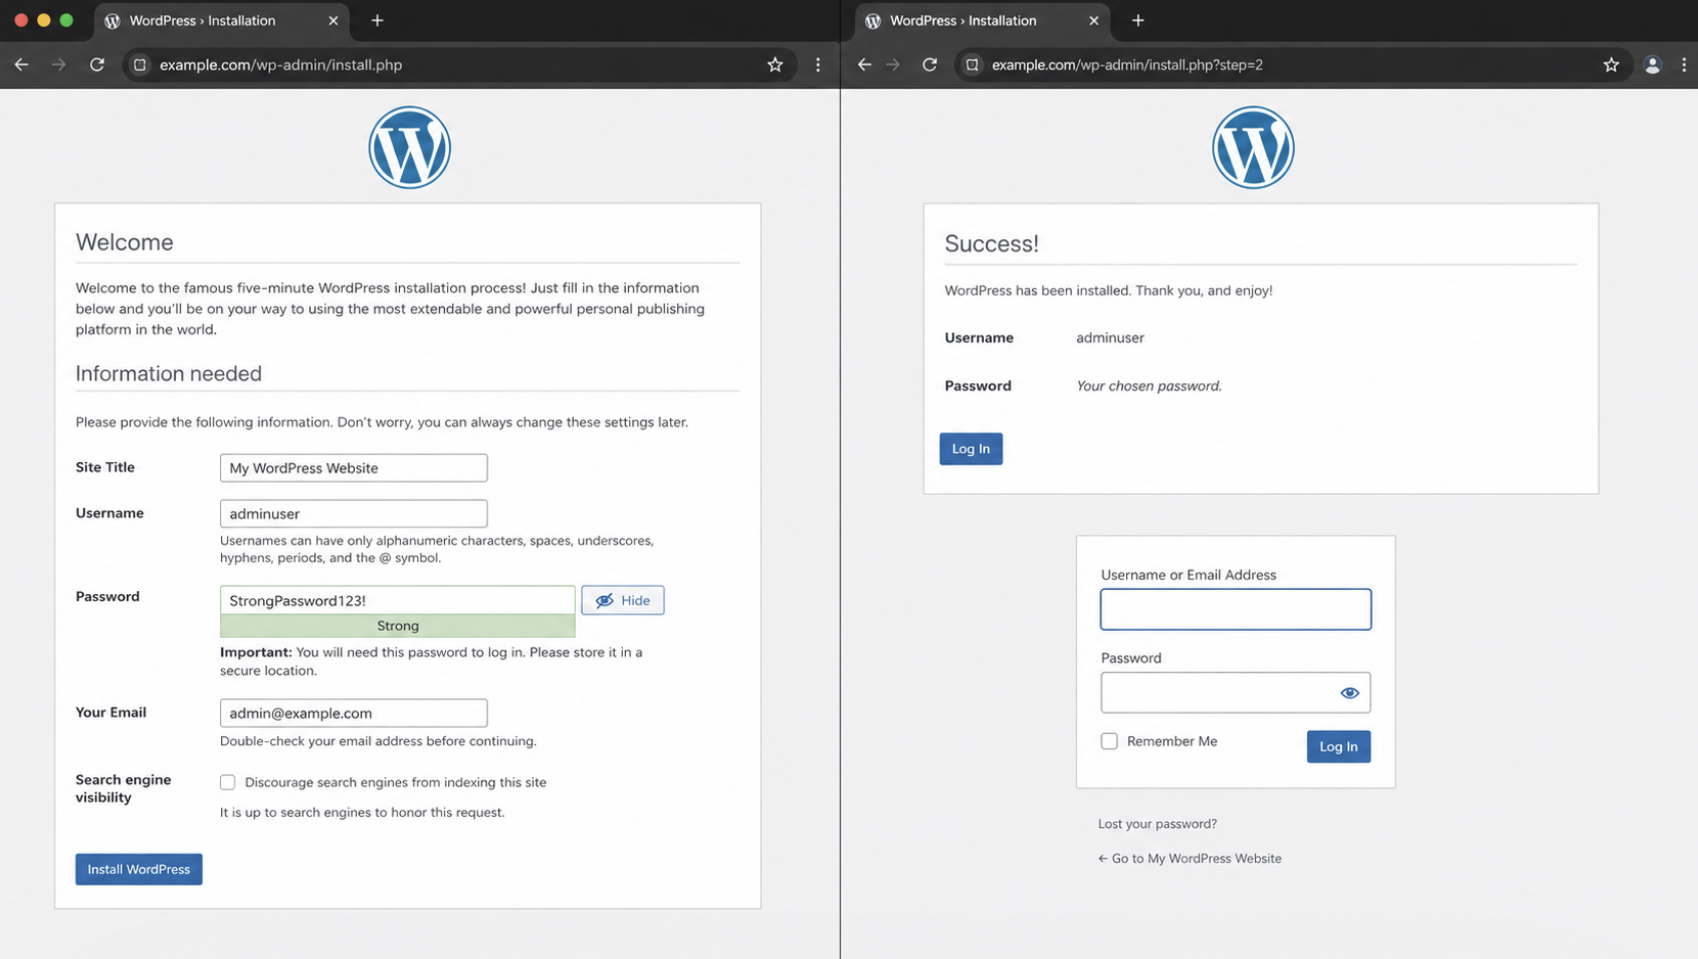Click Log In button under Success message
The height and width of the screenshot is (959, 1698).
click(971, 448)
